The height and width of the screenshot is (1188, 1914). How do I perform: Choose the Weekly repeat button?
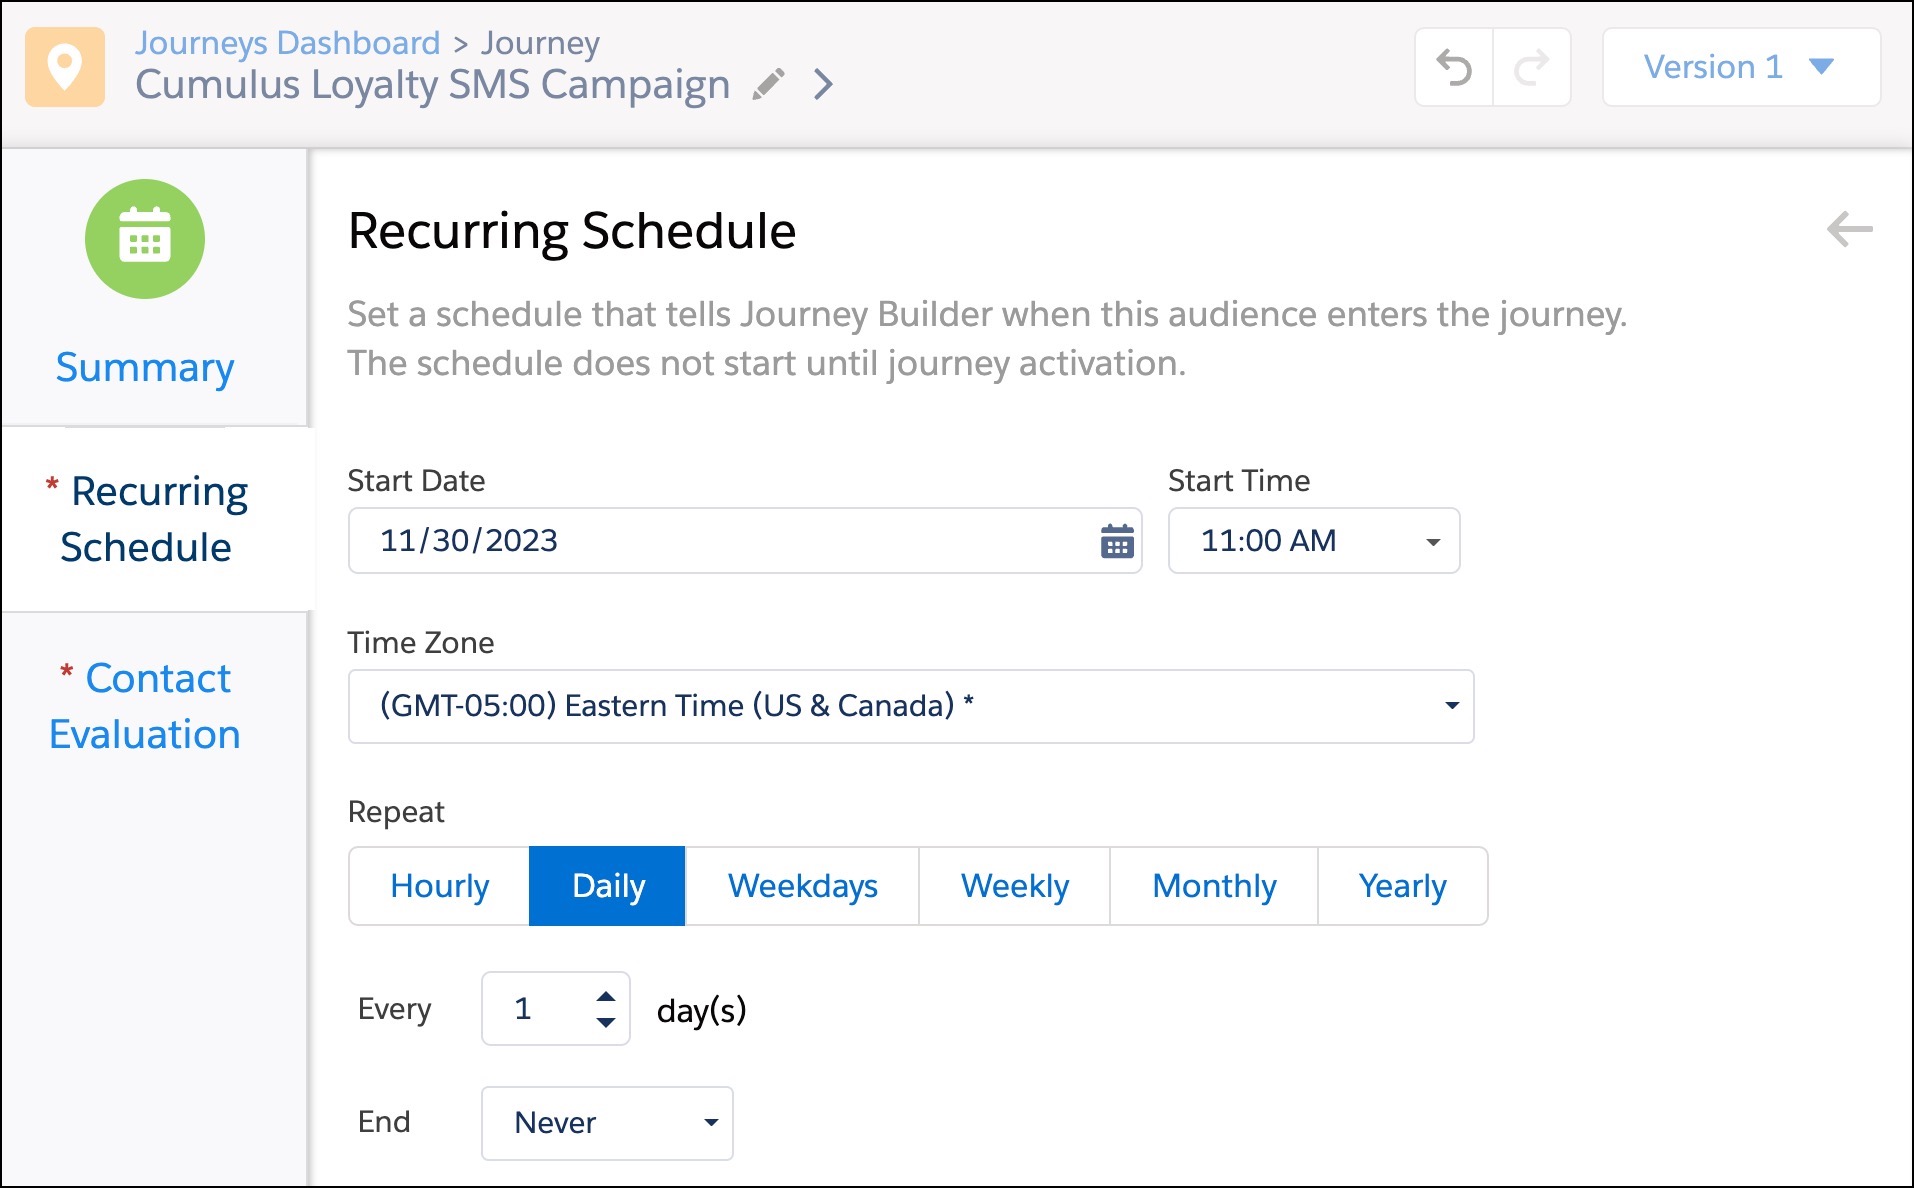tap(1014, 886)
